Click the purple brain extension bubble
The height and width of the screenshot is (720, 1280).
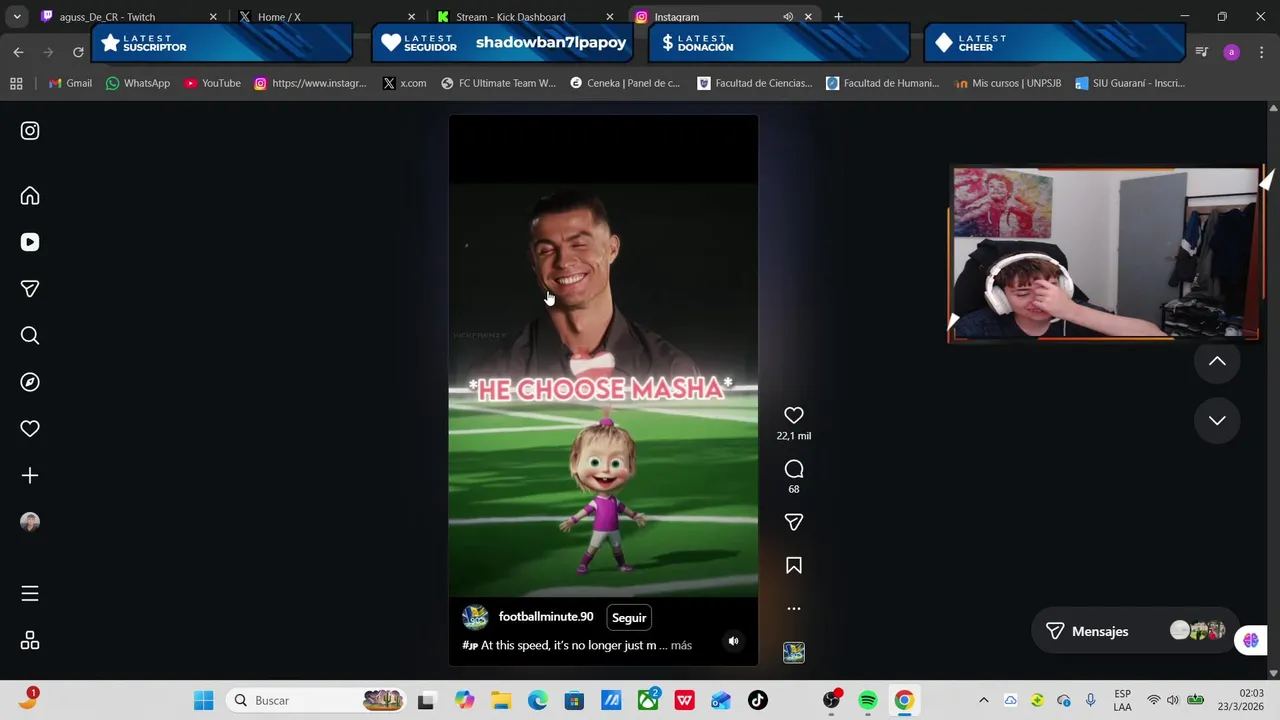[1251, 640]
